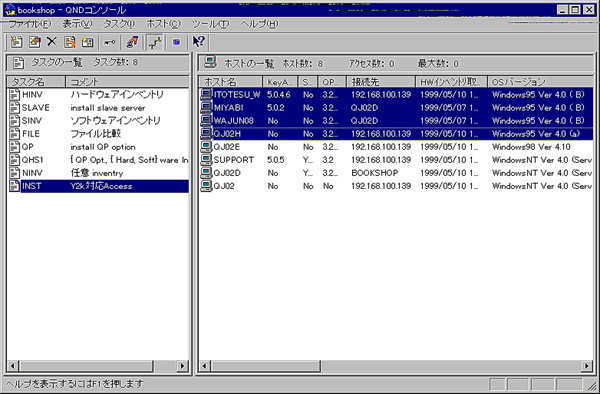Viewport: 600px width, 394px height.
Task: Click the computer icon of host ITOTESU_W
Action: pos(207,94)
